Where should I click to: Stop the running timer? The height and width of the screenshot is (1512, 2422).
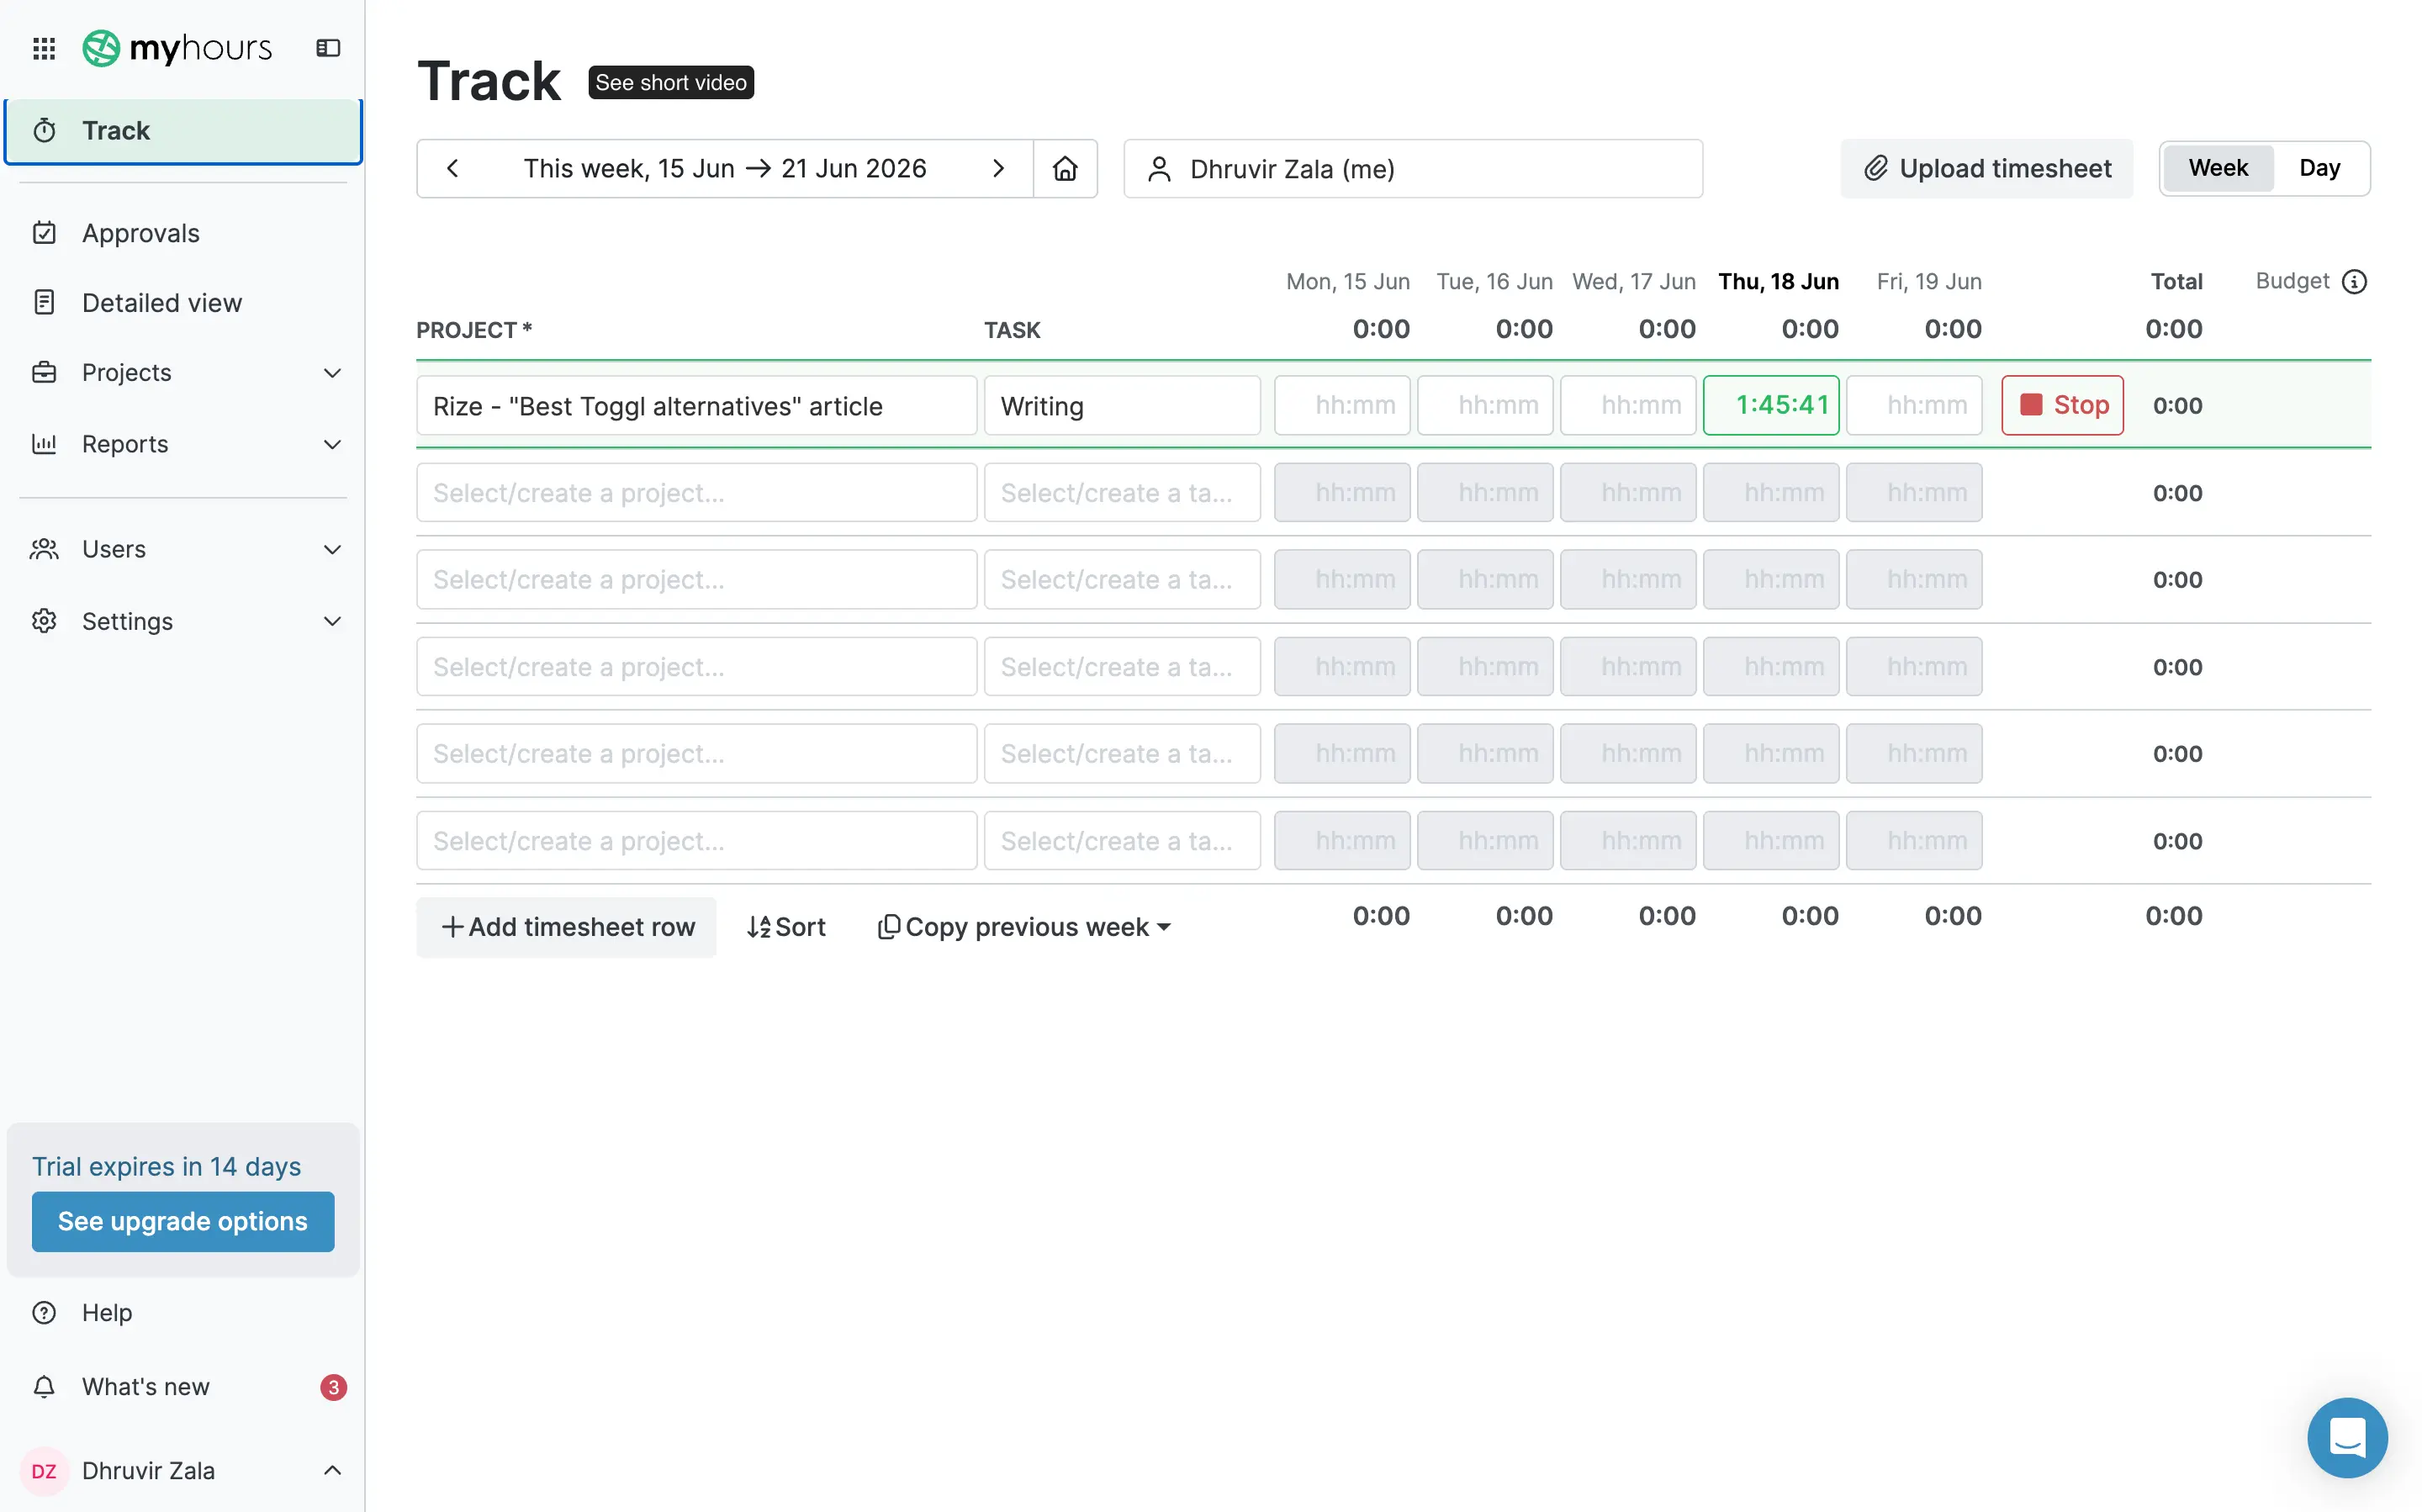click(2062, 405)
